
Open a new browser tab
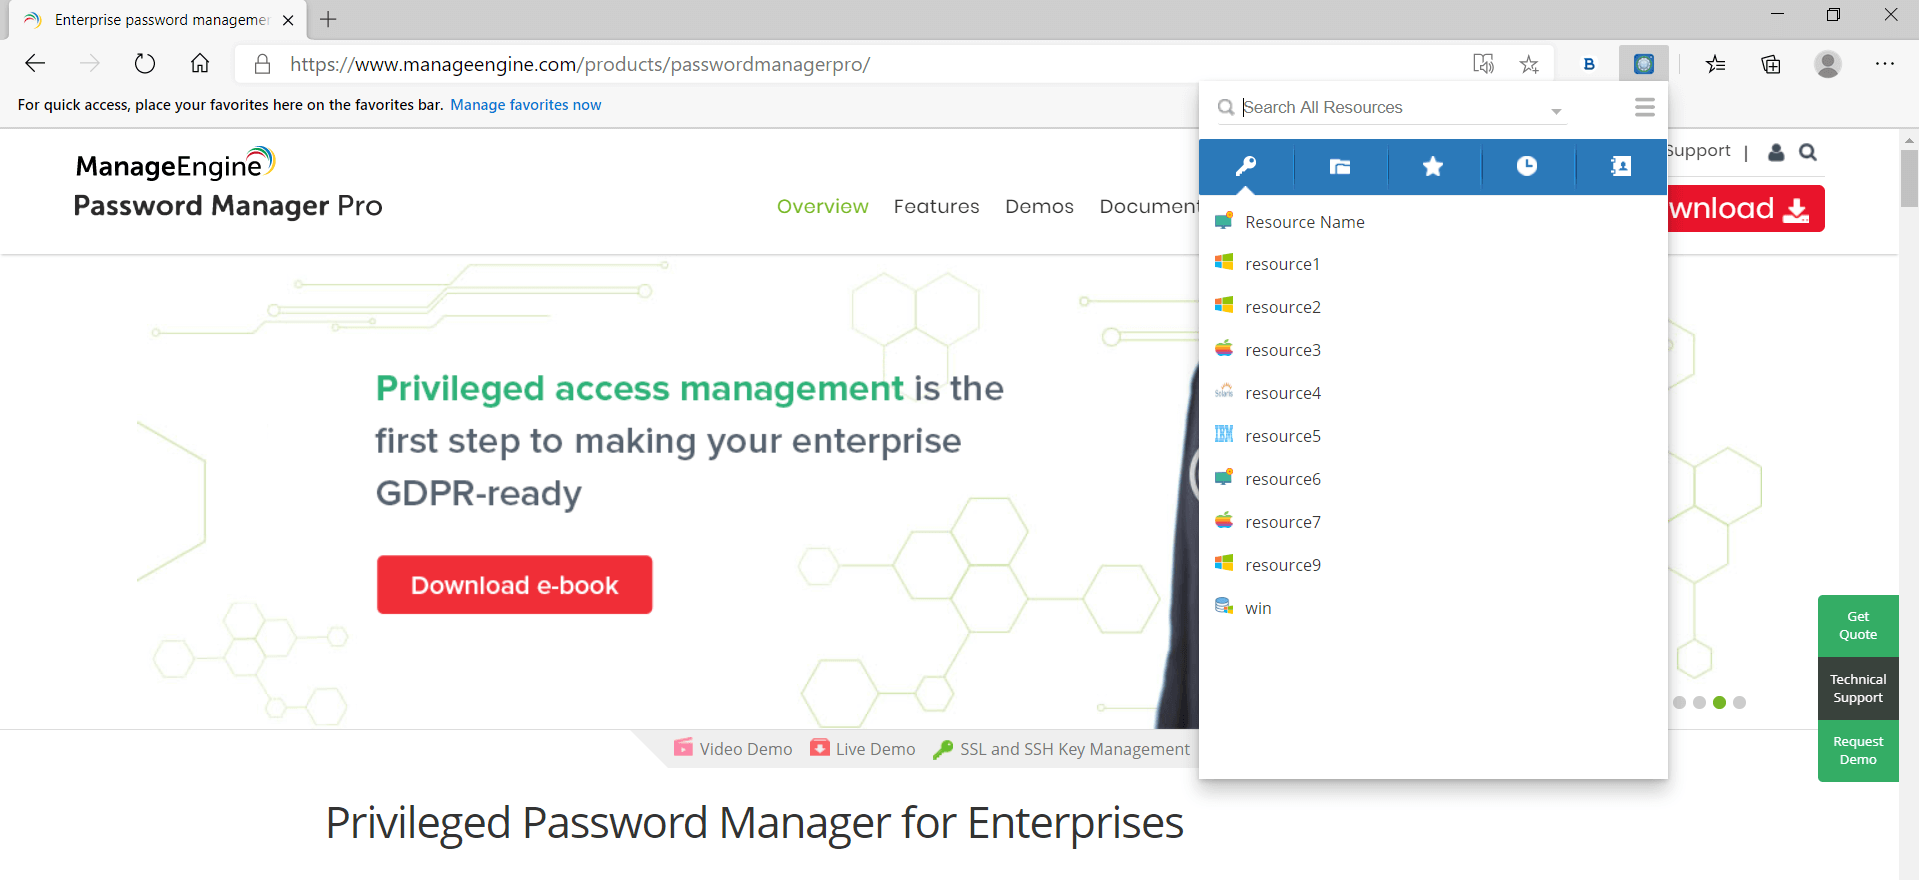328,19
